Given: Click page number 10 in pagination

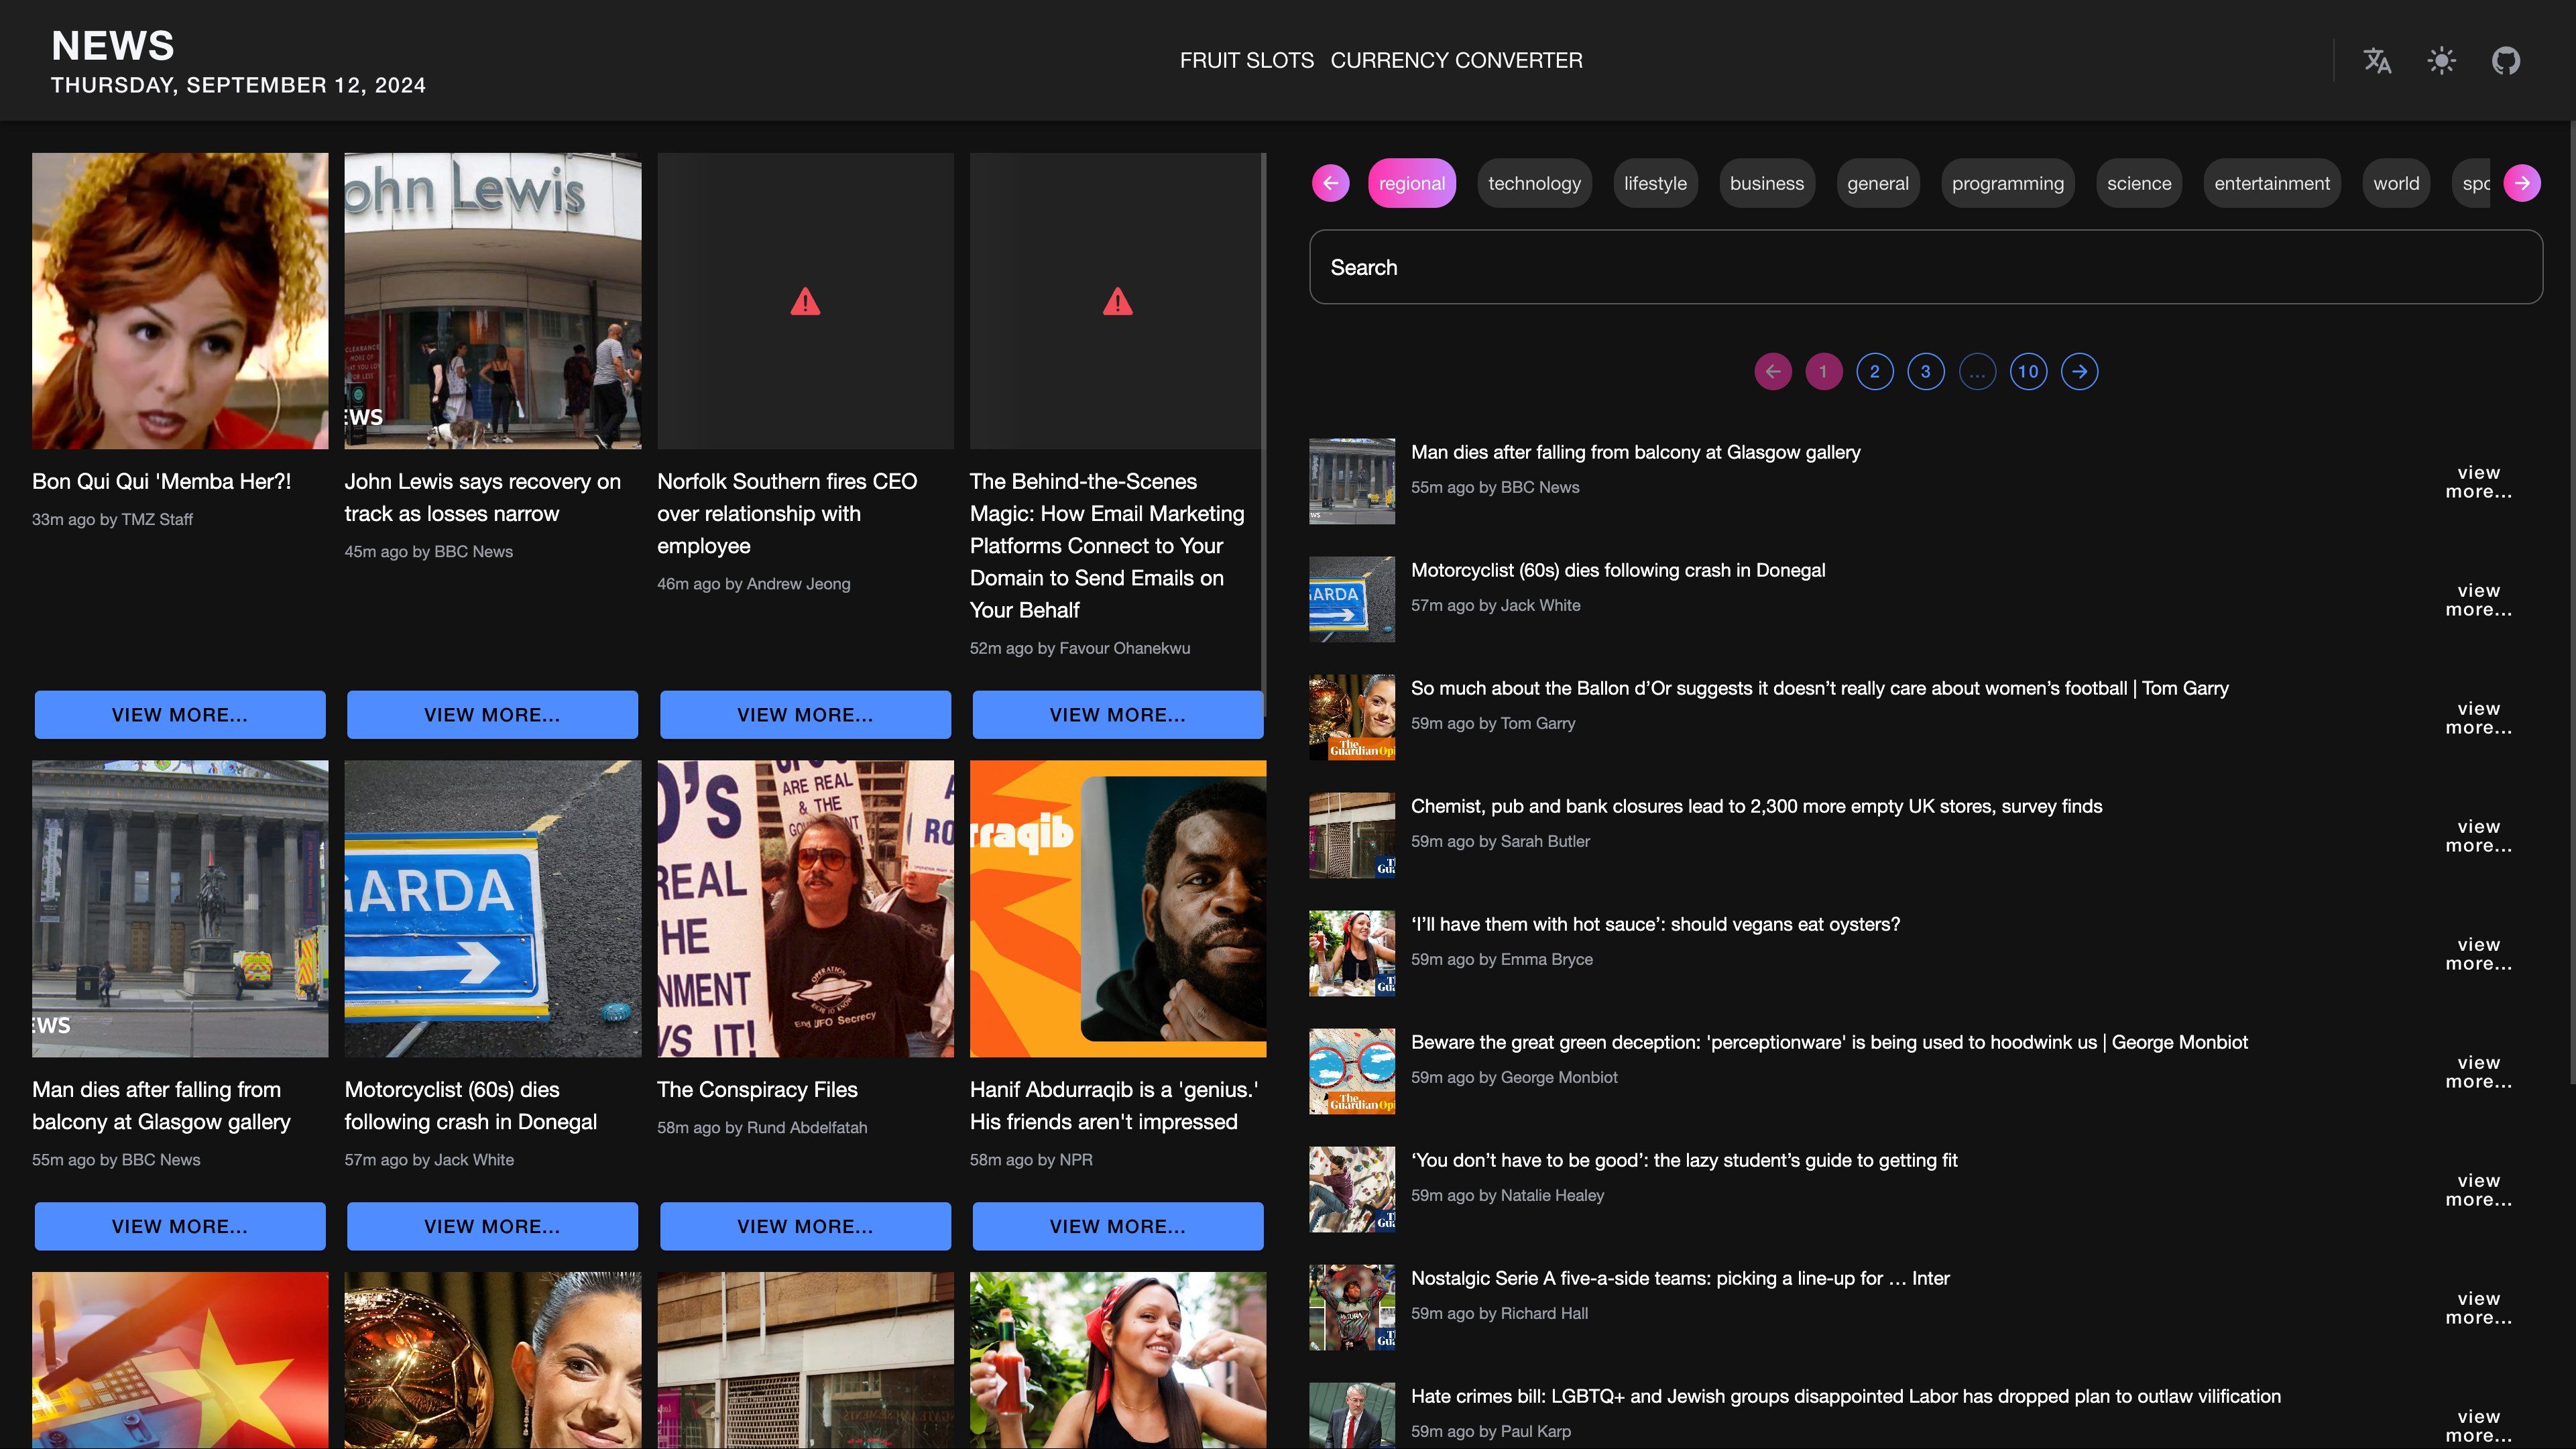Looking at the screenshot, I should tap(2028, 369).
